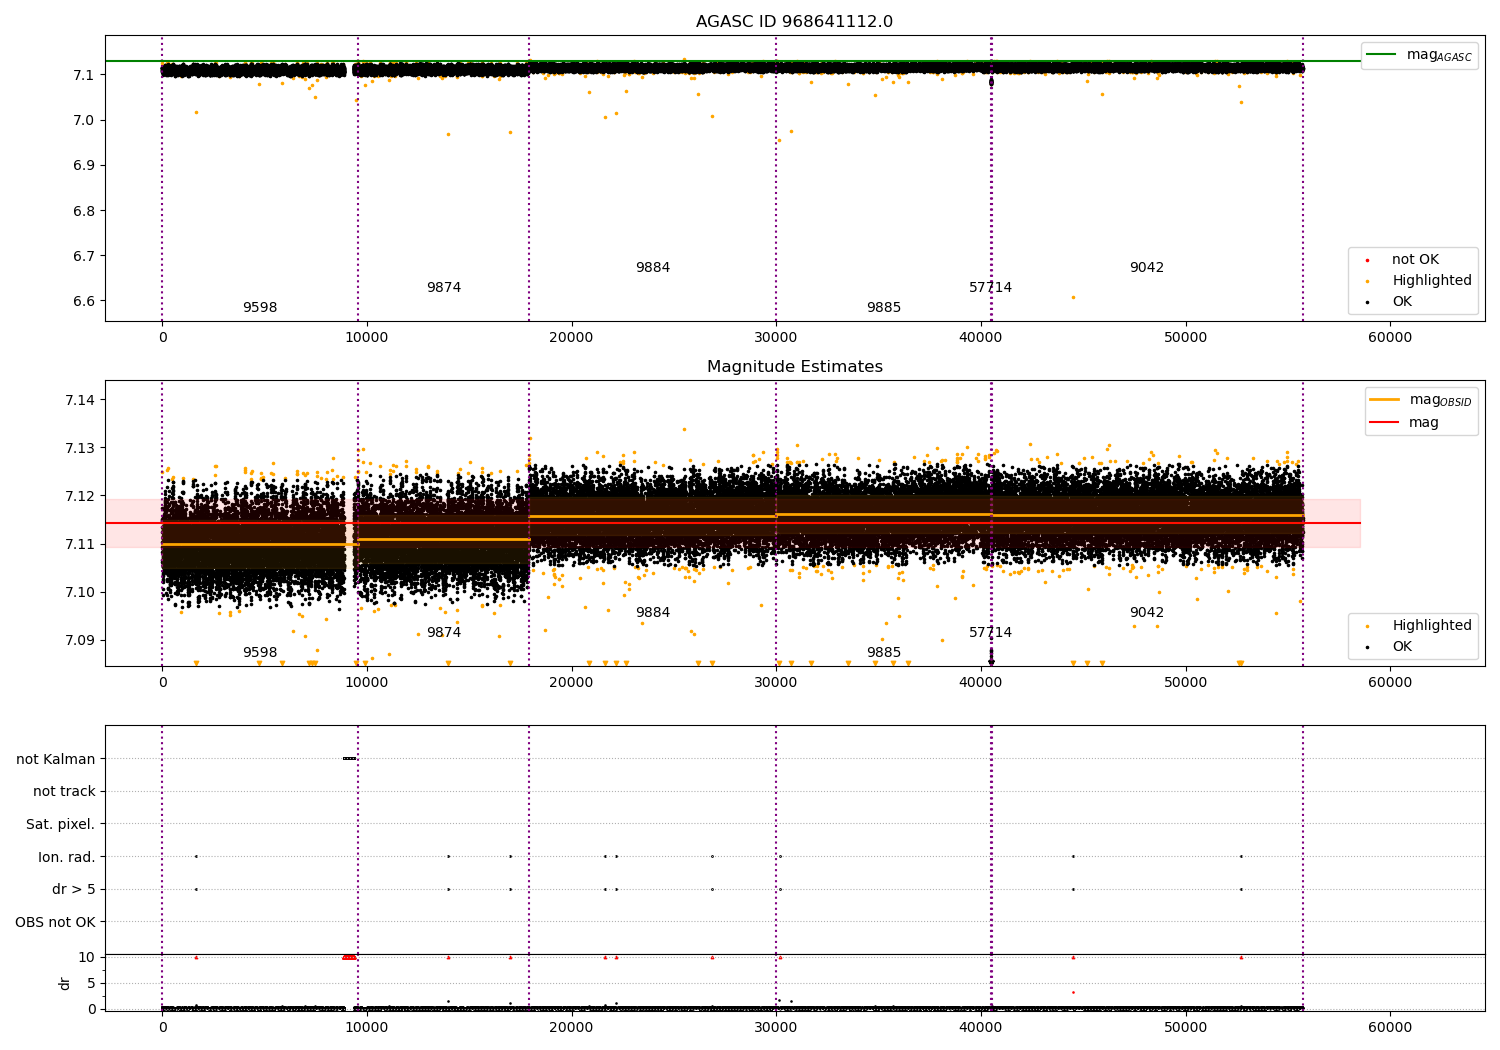
Task: Click 'Highlighted' in the top plot legend
Action: [1432, 281]
